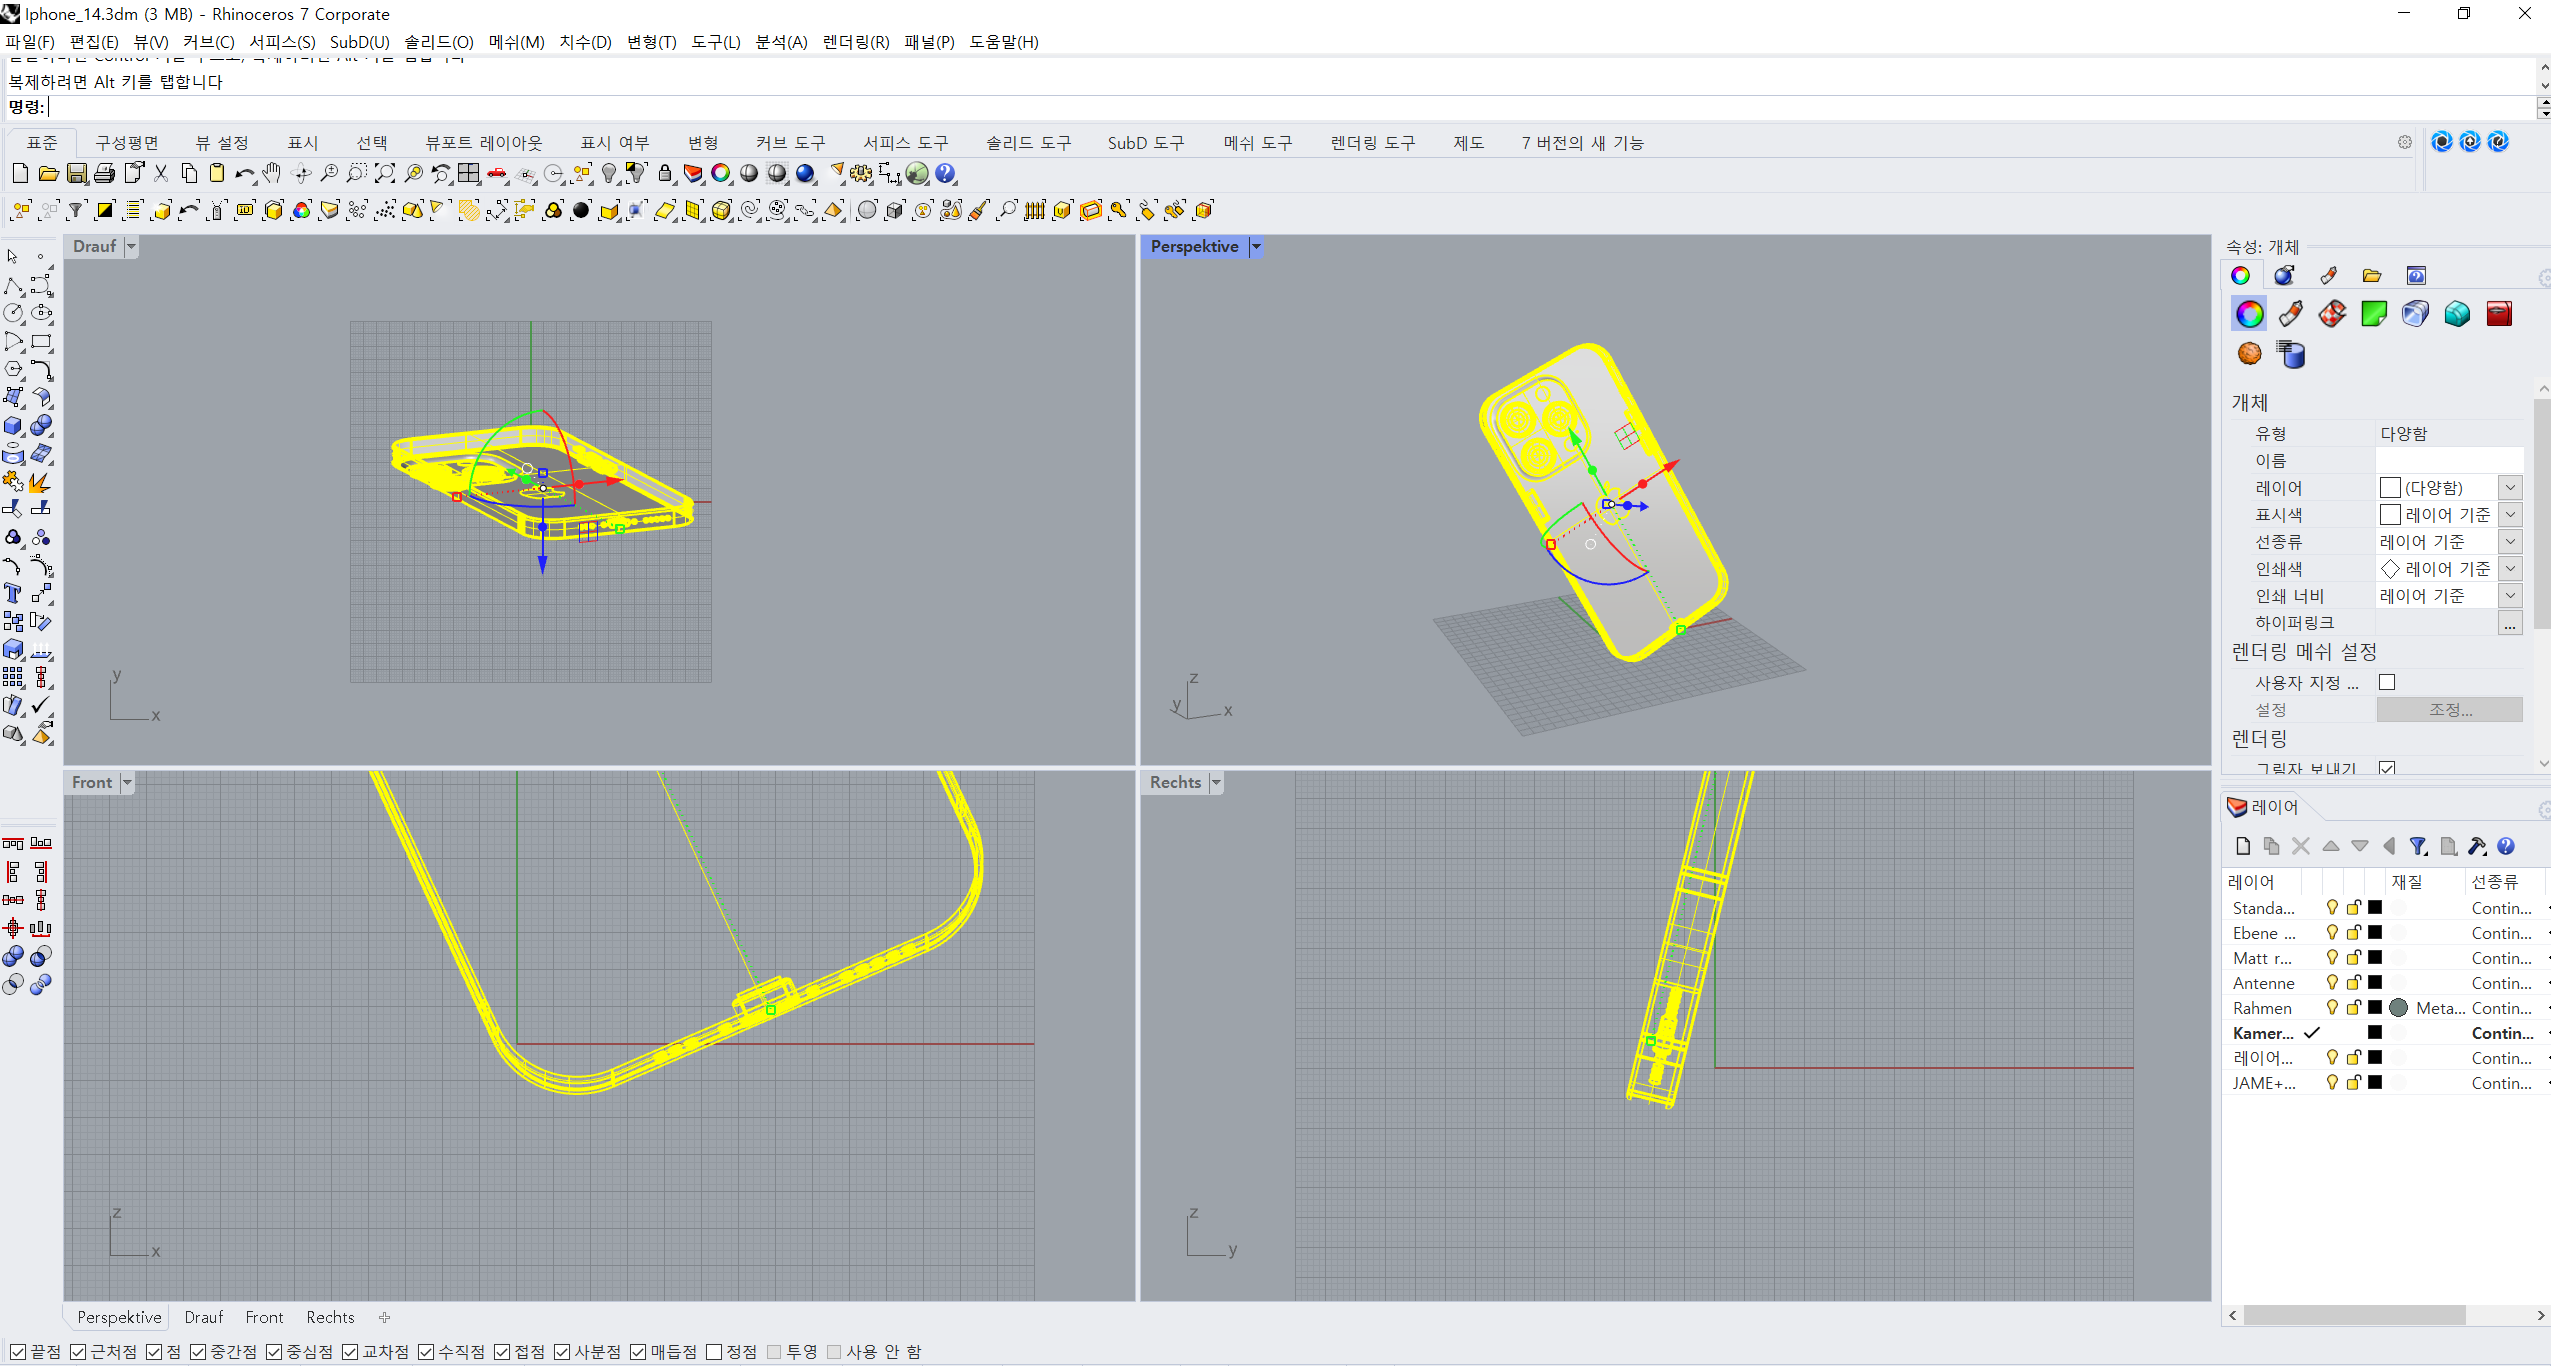Click the Save file icon
The width and height of the screenshot is (2551, 1366).
[x=77, y=174]
